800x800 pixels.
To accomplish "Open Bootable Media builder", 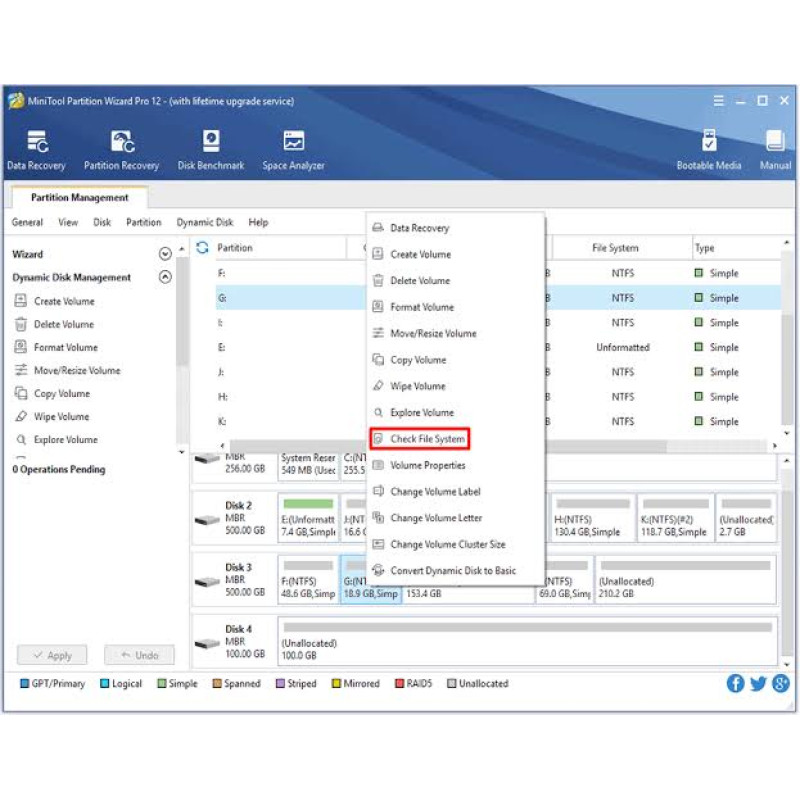I will tap(709, 141).
